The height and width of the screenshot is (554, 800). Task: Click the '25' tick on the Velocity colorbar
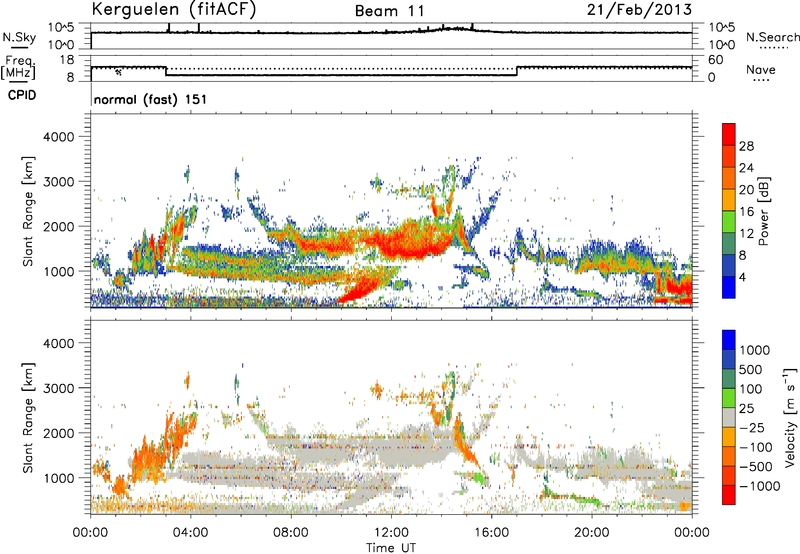pos(746,408)
